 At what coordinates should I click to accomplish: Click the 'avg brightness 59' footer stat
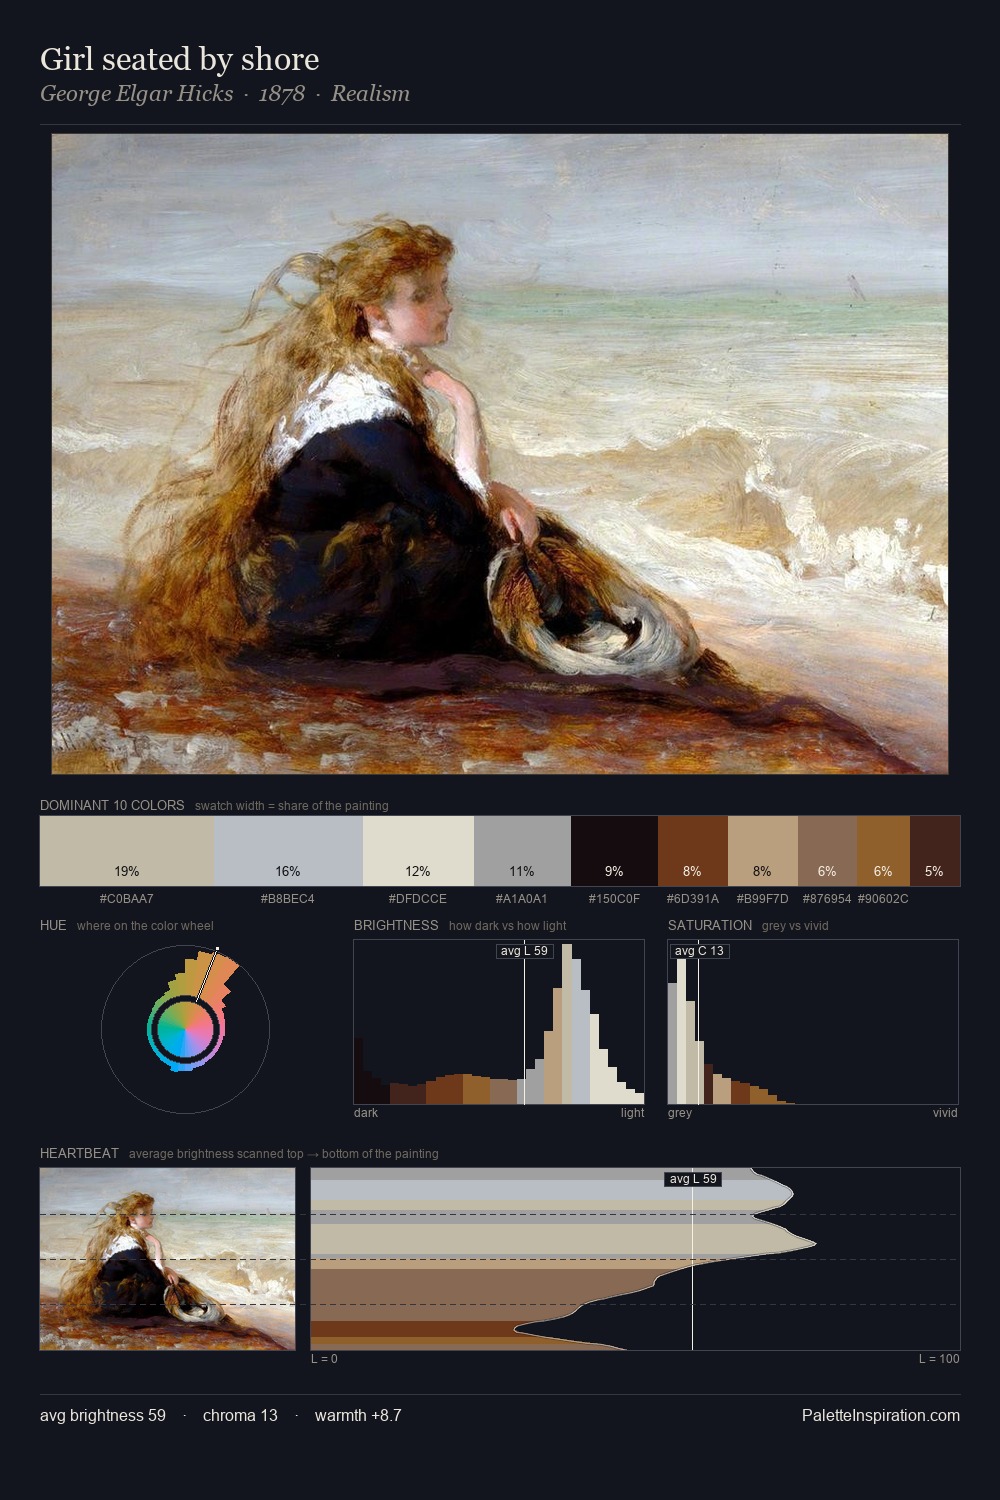pyautogui.click(x=103, y=1415)
